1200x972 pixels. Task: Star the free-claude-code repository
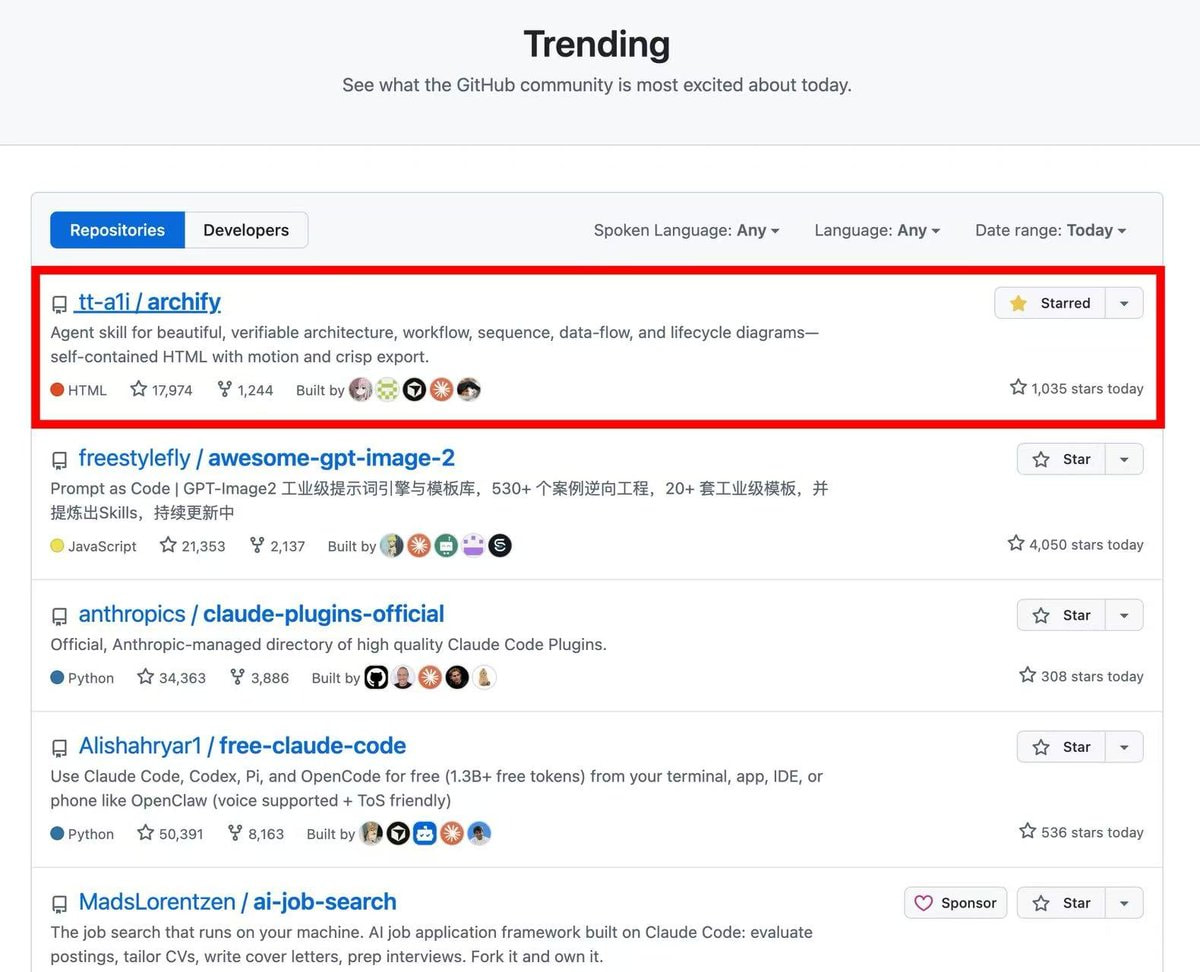pyautogui.click(x=1061, y=747)
